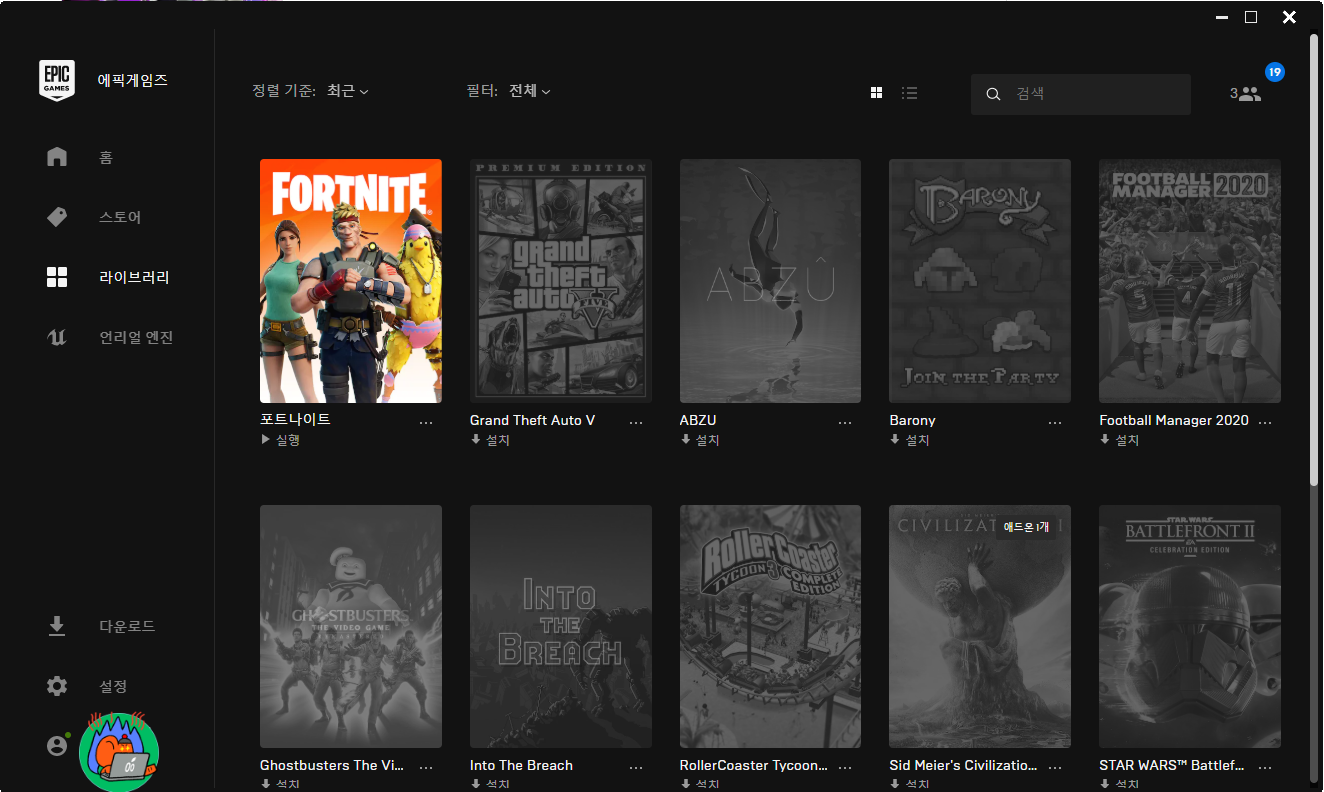The image size is (1324, 792).
Task: Install Barony via 설치
Action: pos(909,440)
